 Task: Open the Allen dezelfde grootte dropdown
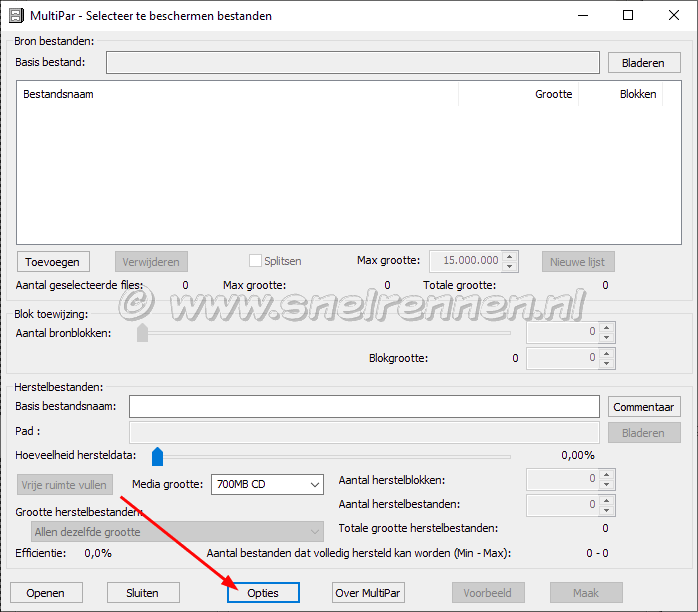(177, 532)
